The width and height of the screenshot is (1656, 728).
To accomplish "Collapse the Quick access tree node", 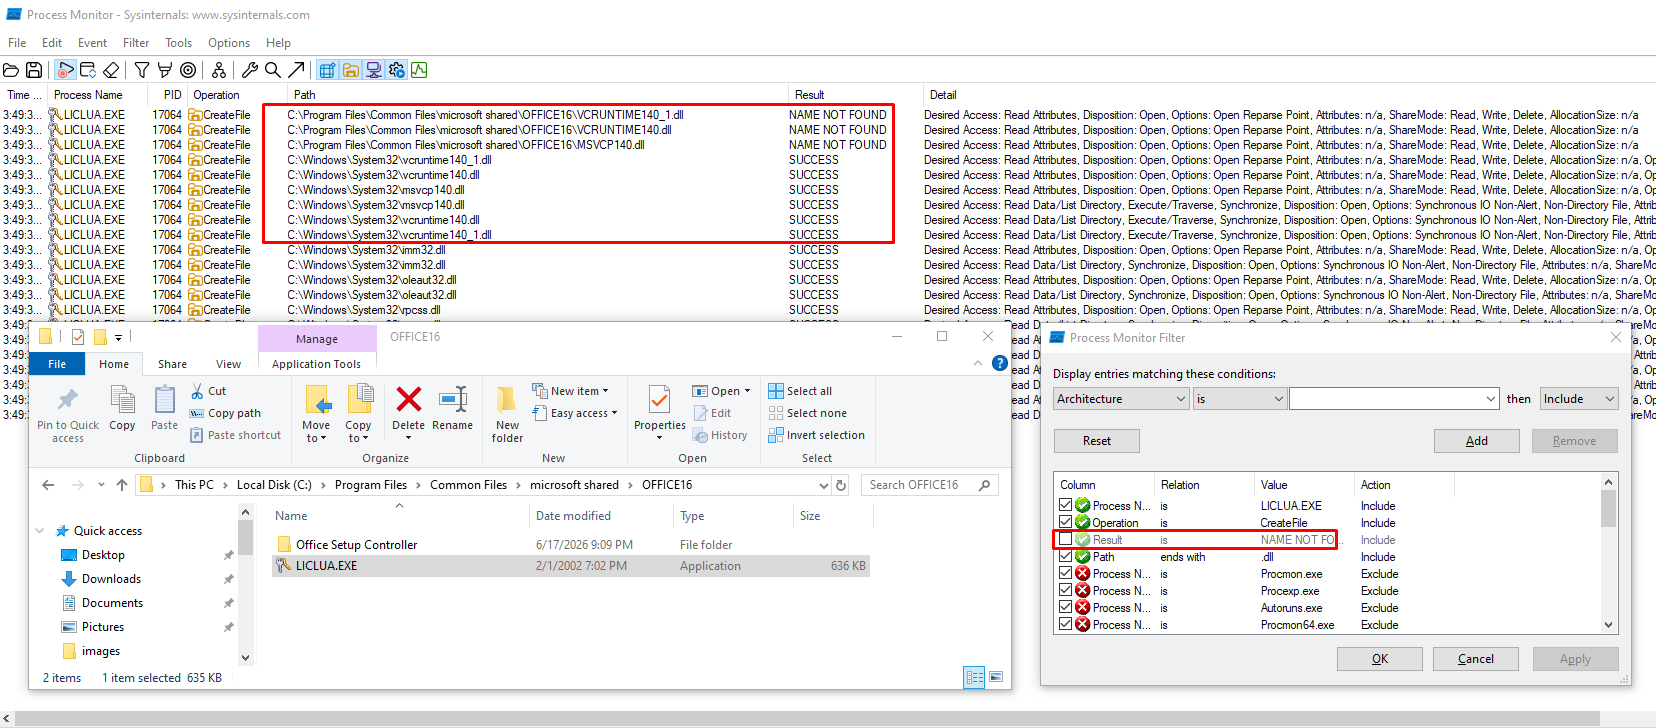I will tap(40, 531).
